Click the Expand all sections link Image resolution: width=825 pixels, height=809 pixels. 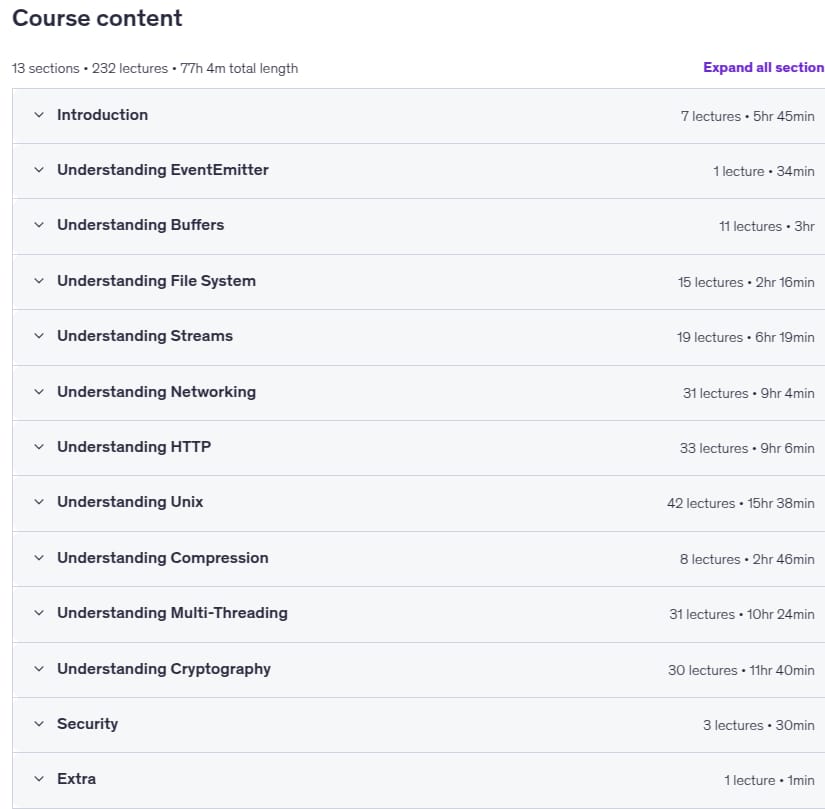[763, 67]
